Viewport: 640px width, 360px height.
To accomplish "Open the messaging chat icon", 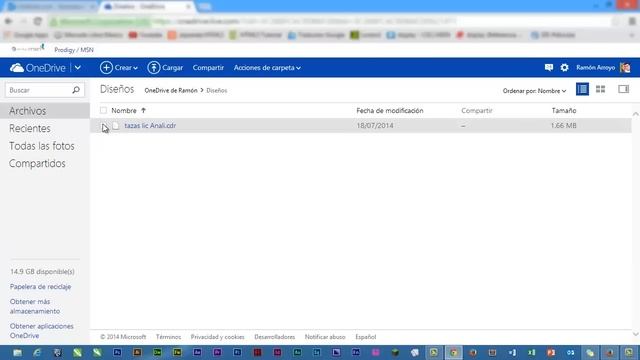I will (x=549, y=68).
